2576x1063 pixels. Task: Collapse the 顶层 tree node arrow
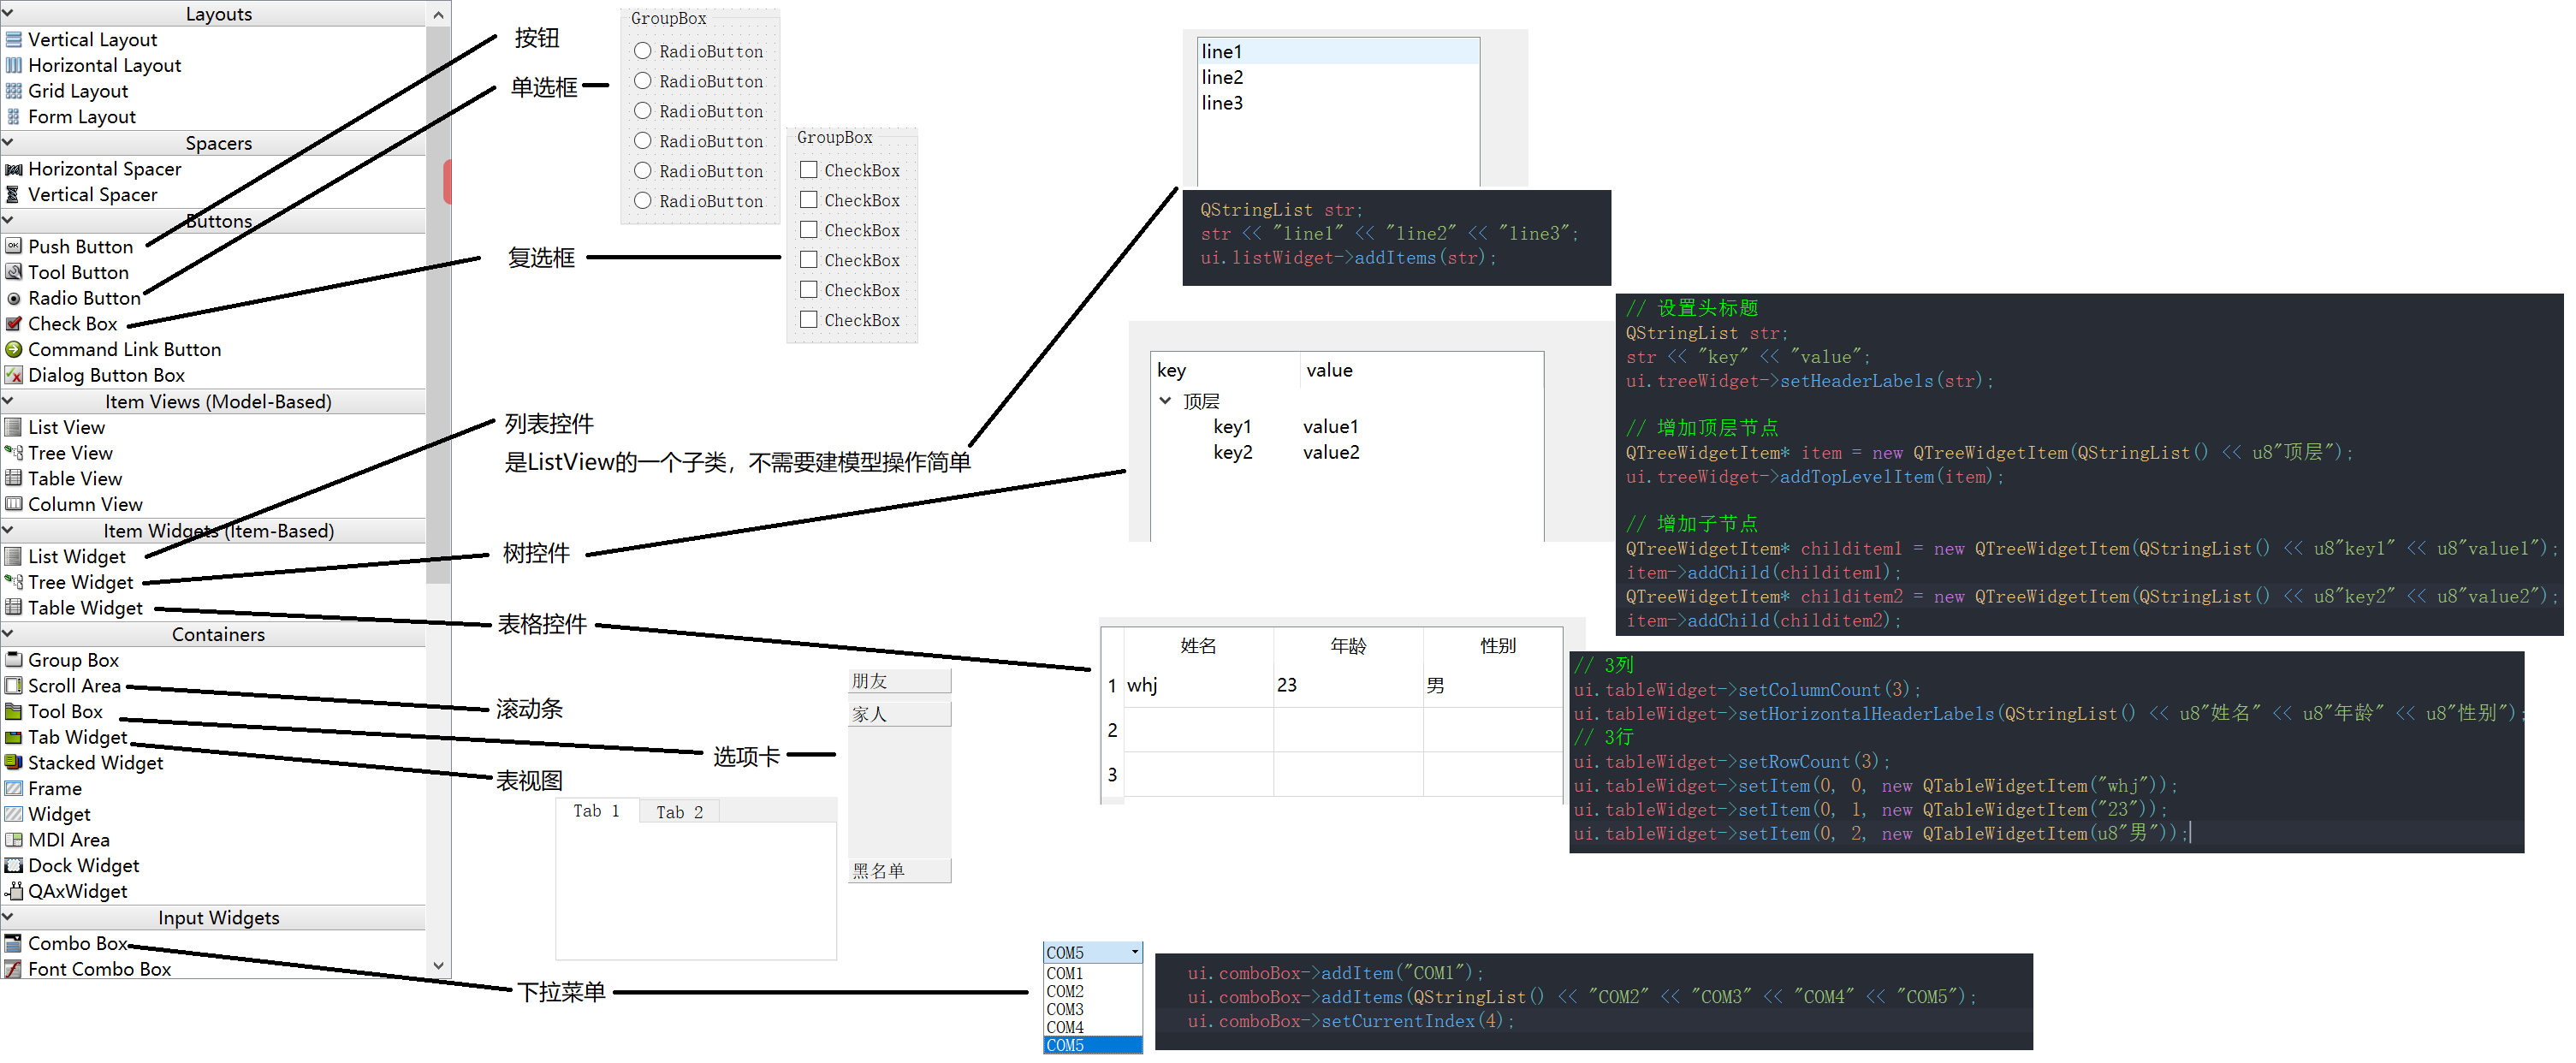1166,401
